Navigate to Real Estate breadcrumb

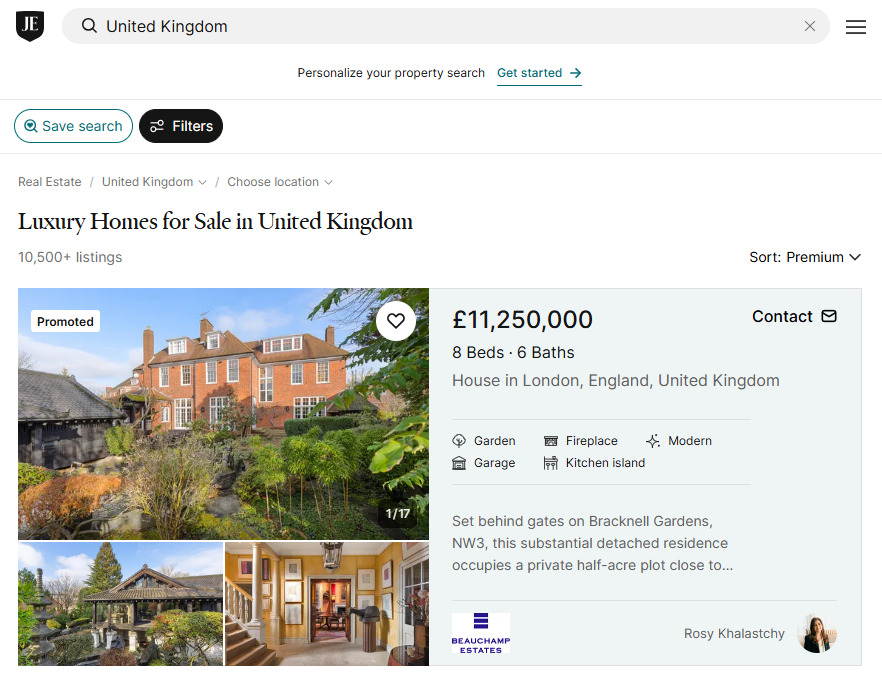[x=49, y=182]
